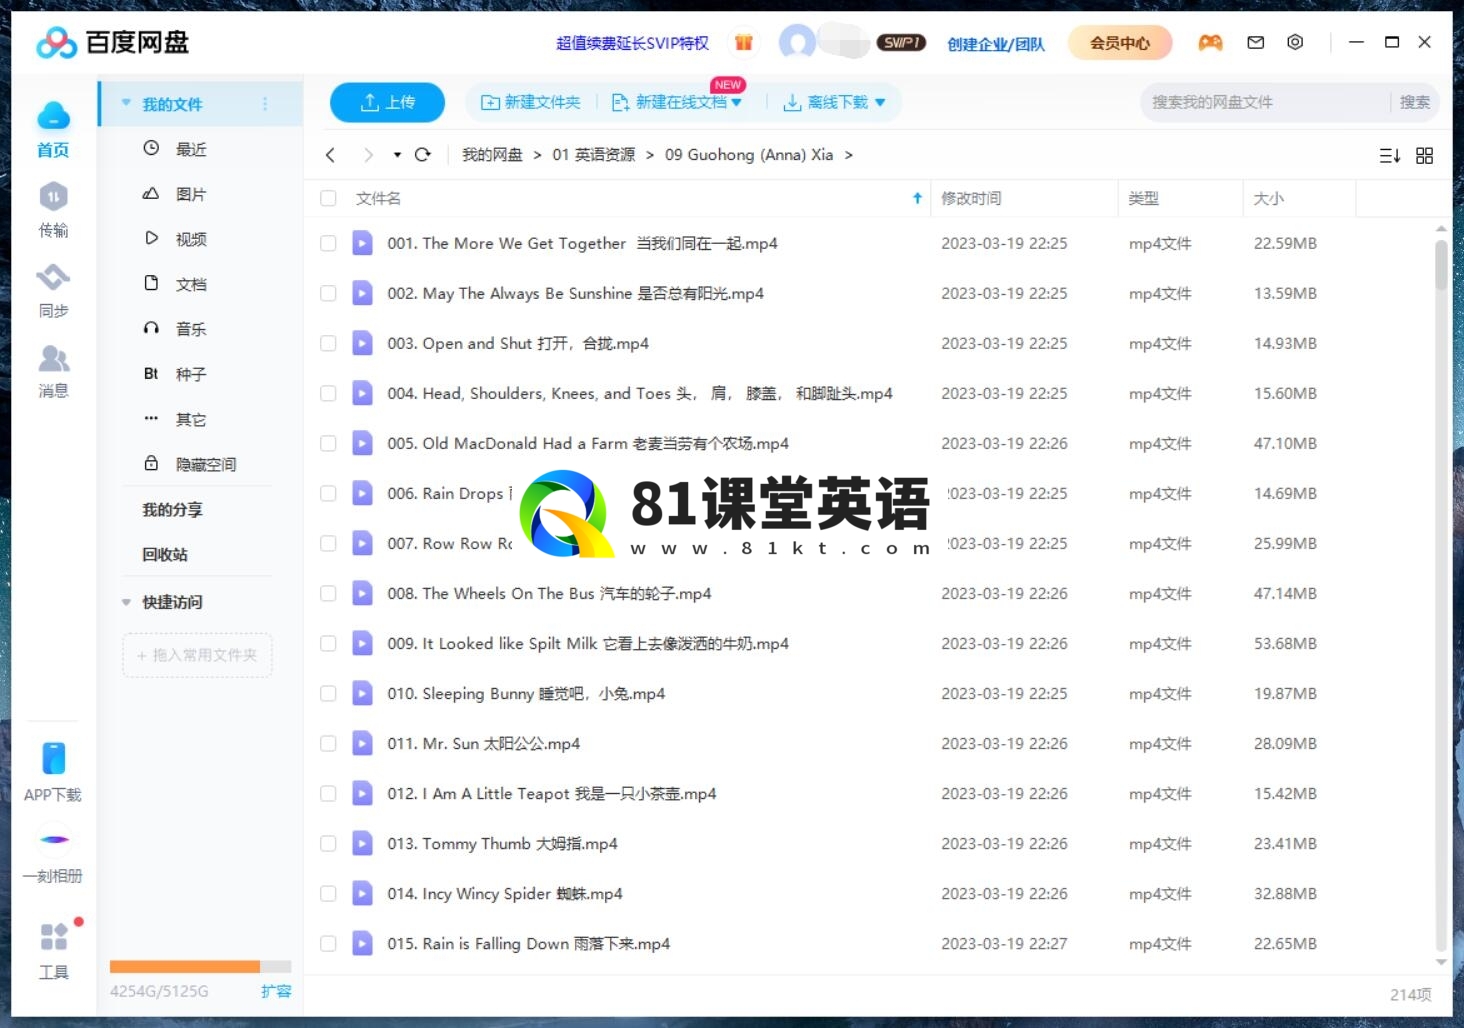Open the 首页 home cloud icon
The image size is (1464, 1028).
tap(54, 117)
